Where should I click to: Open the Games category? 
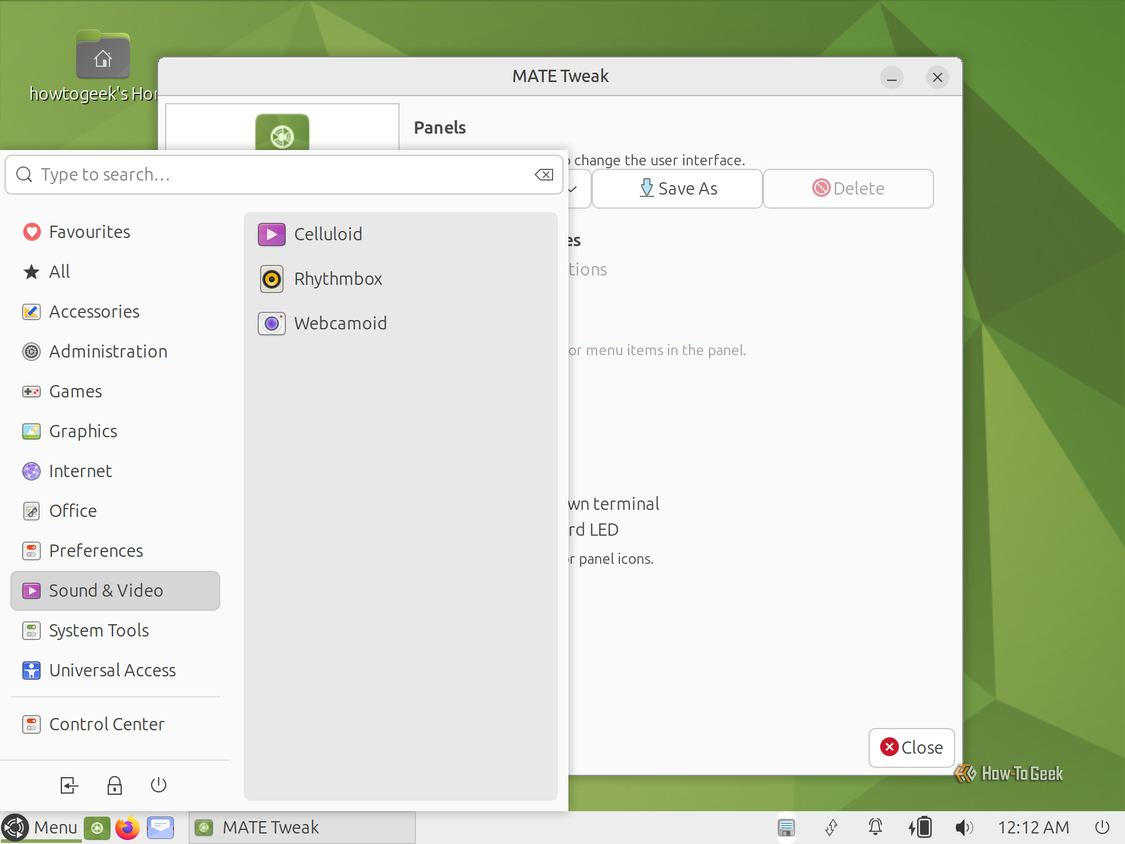click(x=115, y=391)
